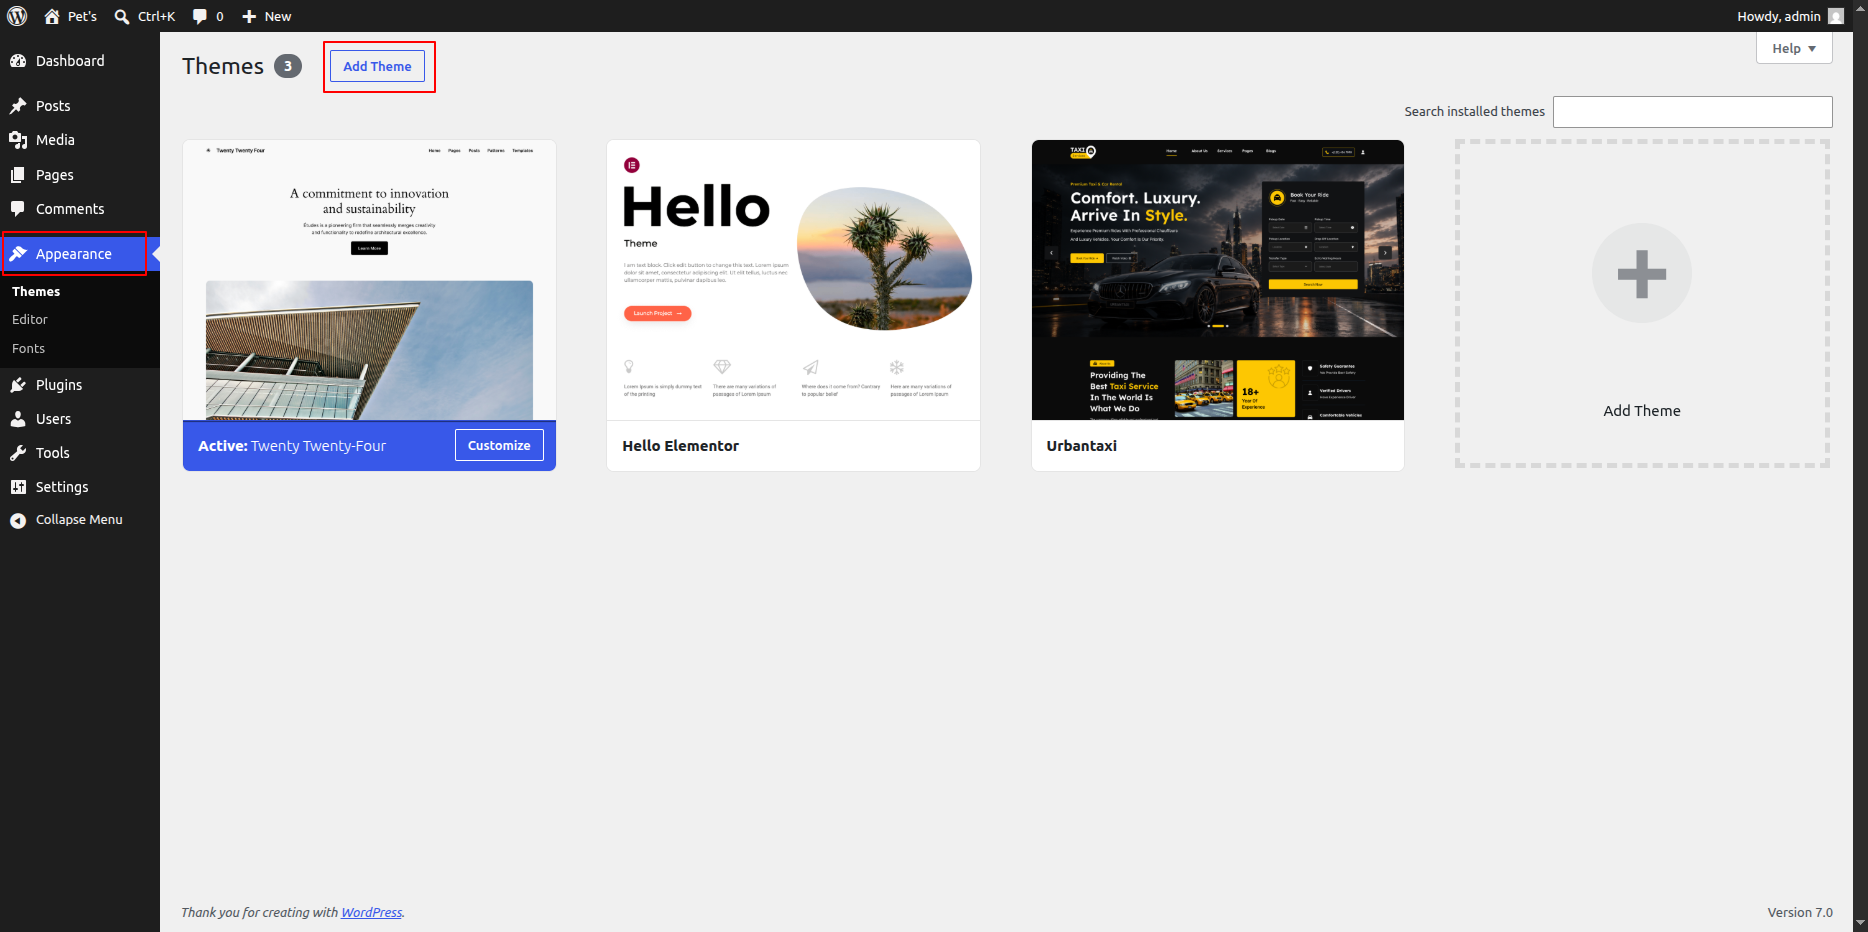Click the Comments speech bubble sidebar icon
Screen dimensions: 1868x932
tap(18, 209)
